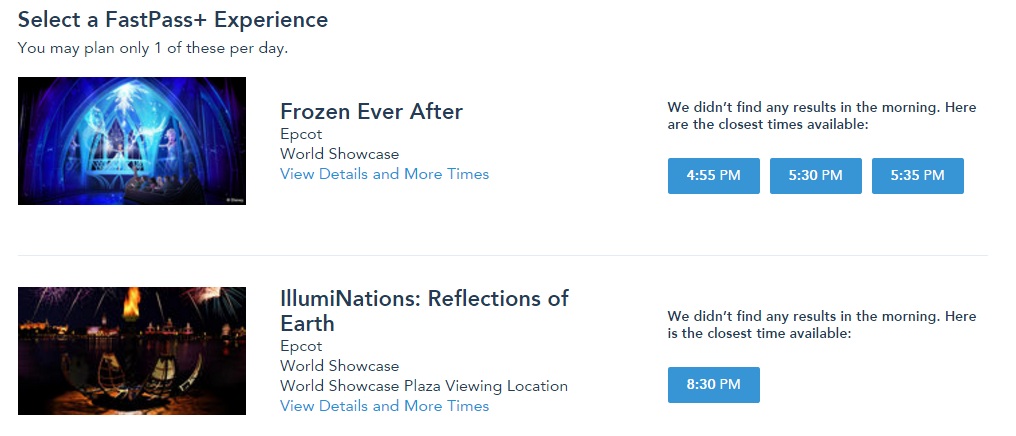Click the no-morning-results message for Frozen
The height and width of the screenshot is (436, 1016).
(x=821, y=116)
